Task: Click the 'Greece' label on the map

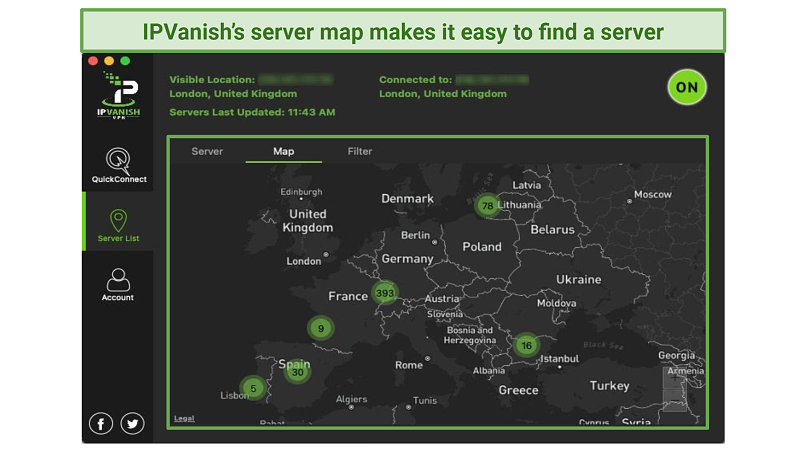Action: tap(518, 390)
